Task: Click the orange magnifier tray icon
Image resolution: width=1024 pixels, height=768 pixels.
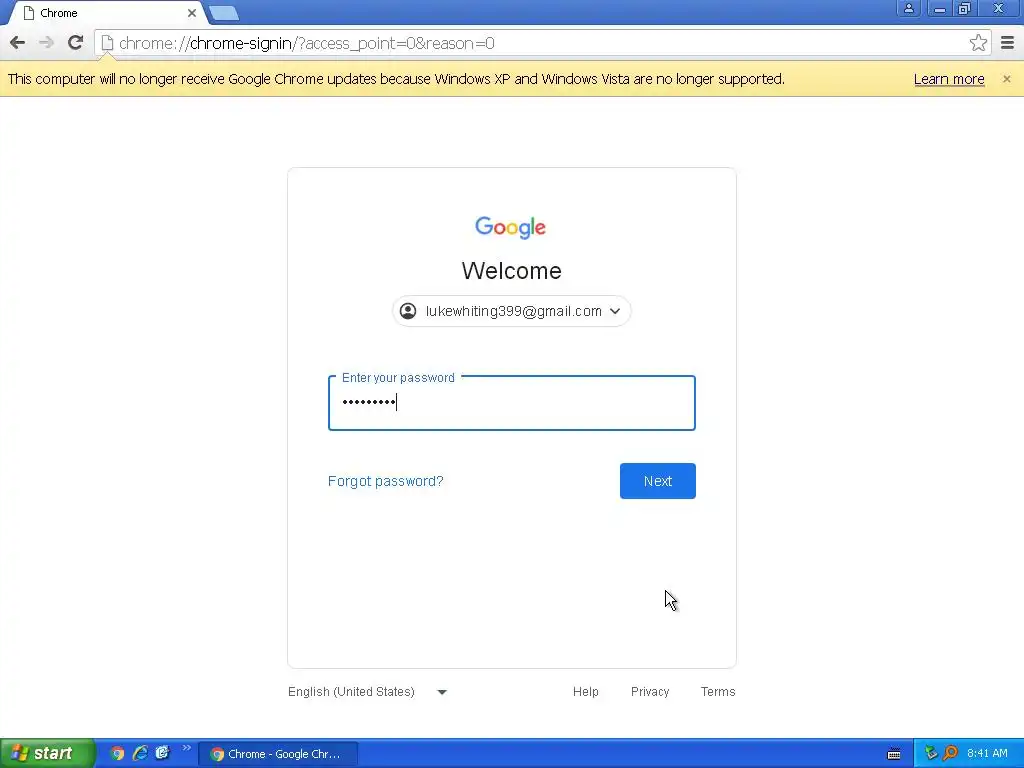Action: point(951,754)
